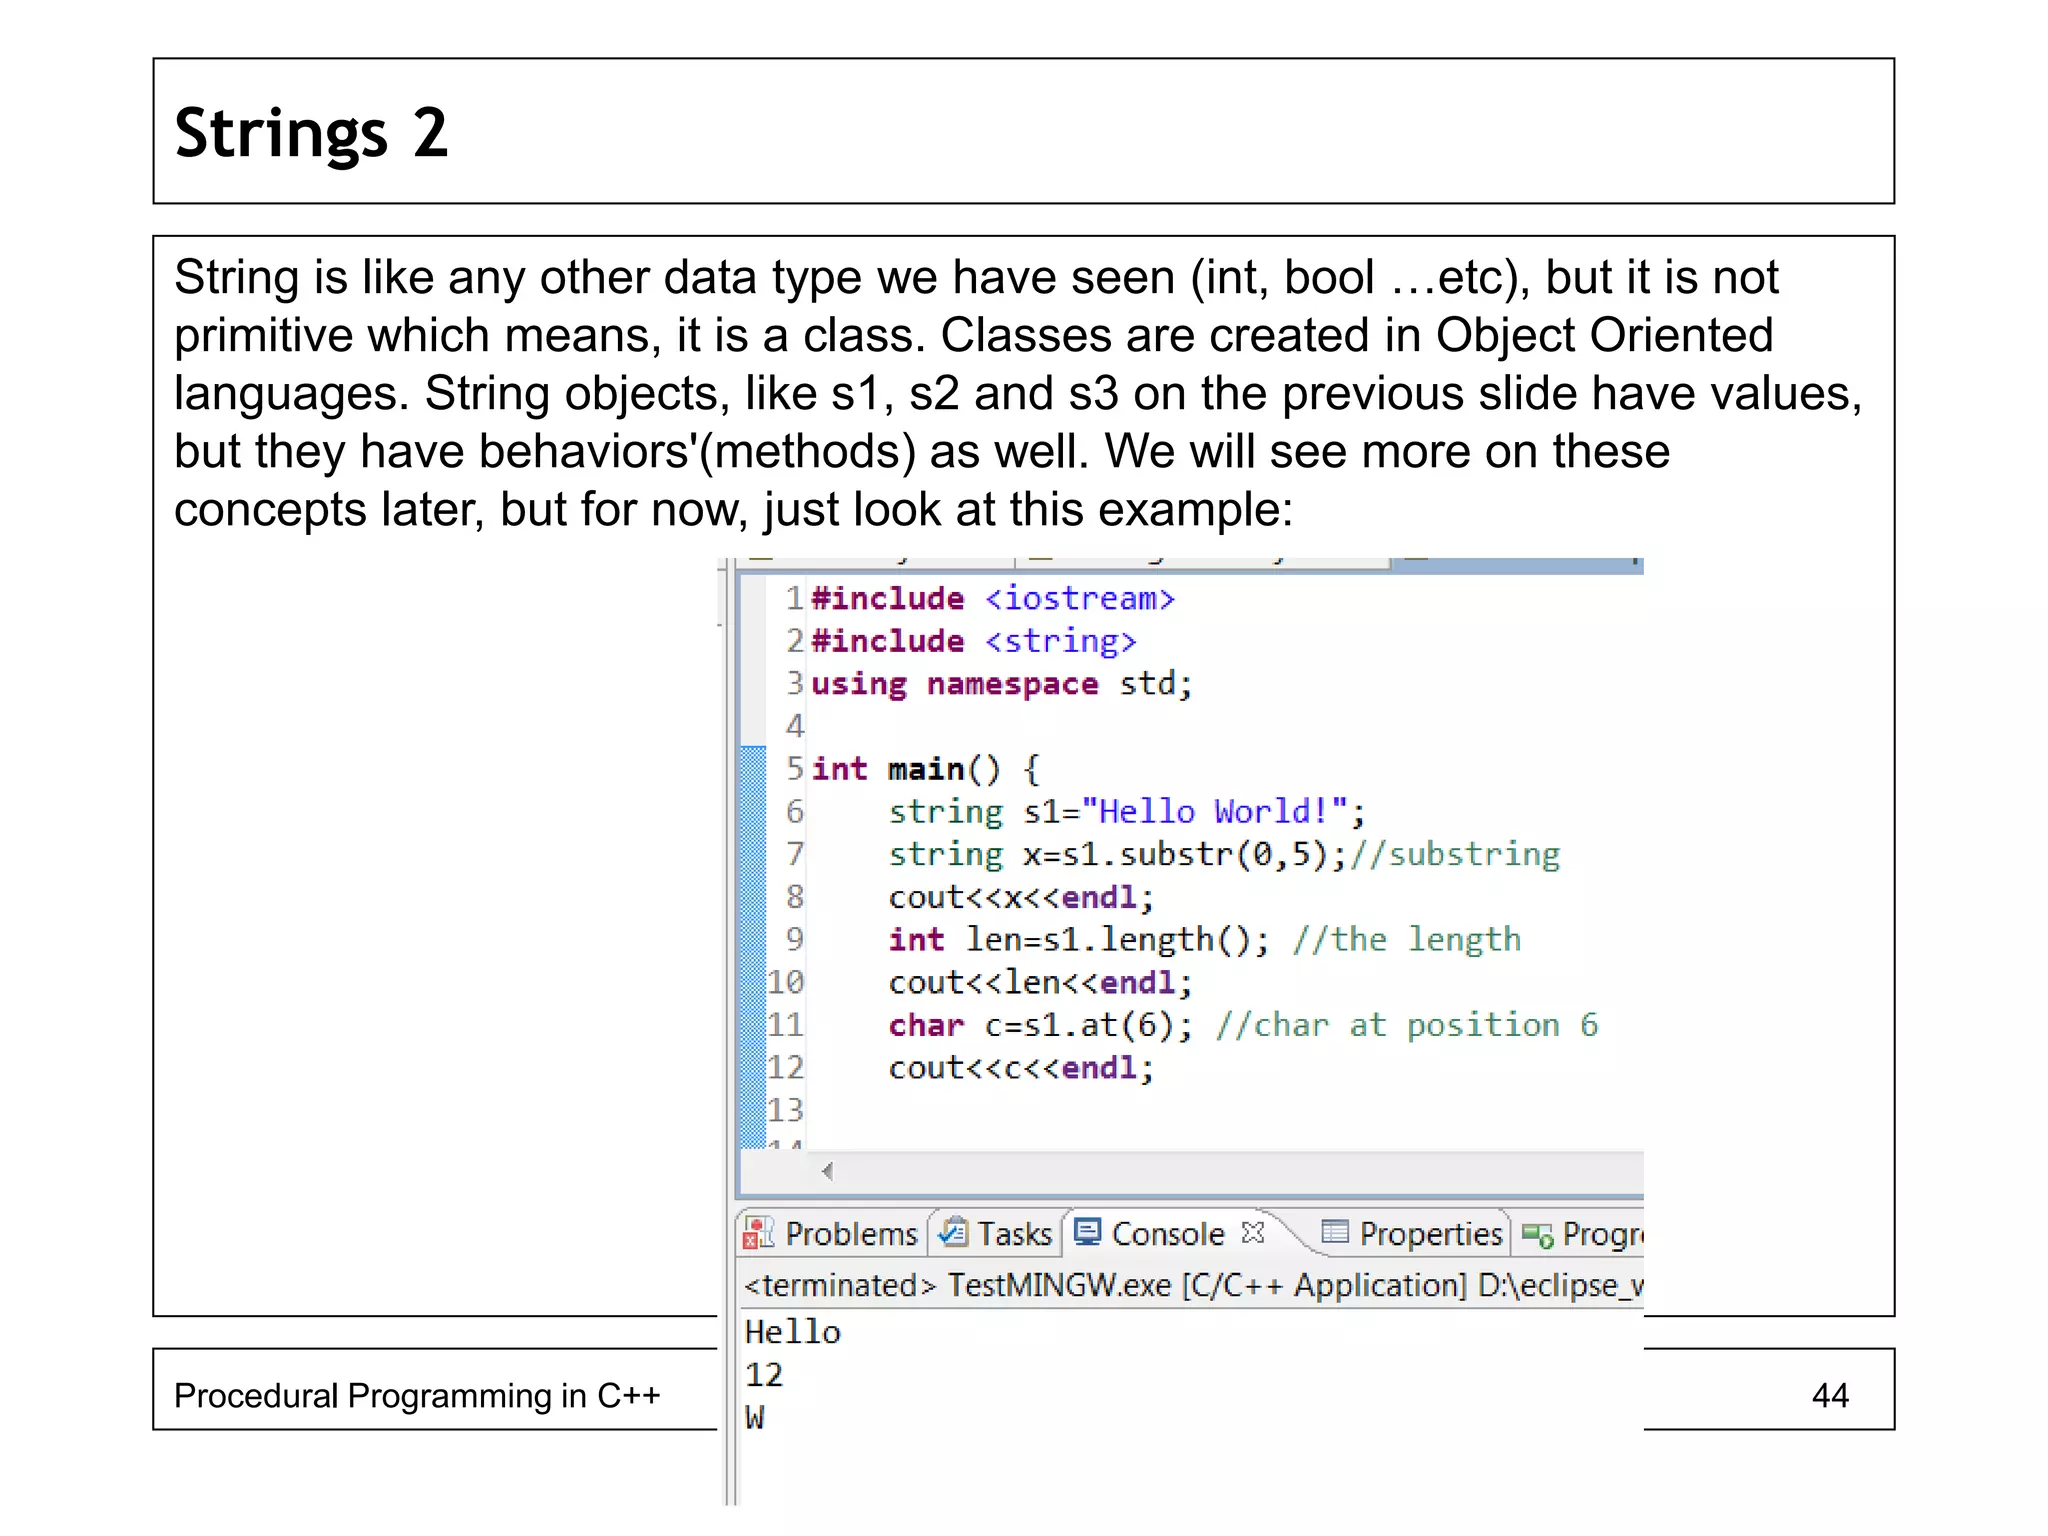The image size is (2048, 1536).
Task: Click the editor's left scroll arrow
Action: [x=827, y=1170]
